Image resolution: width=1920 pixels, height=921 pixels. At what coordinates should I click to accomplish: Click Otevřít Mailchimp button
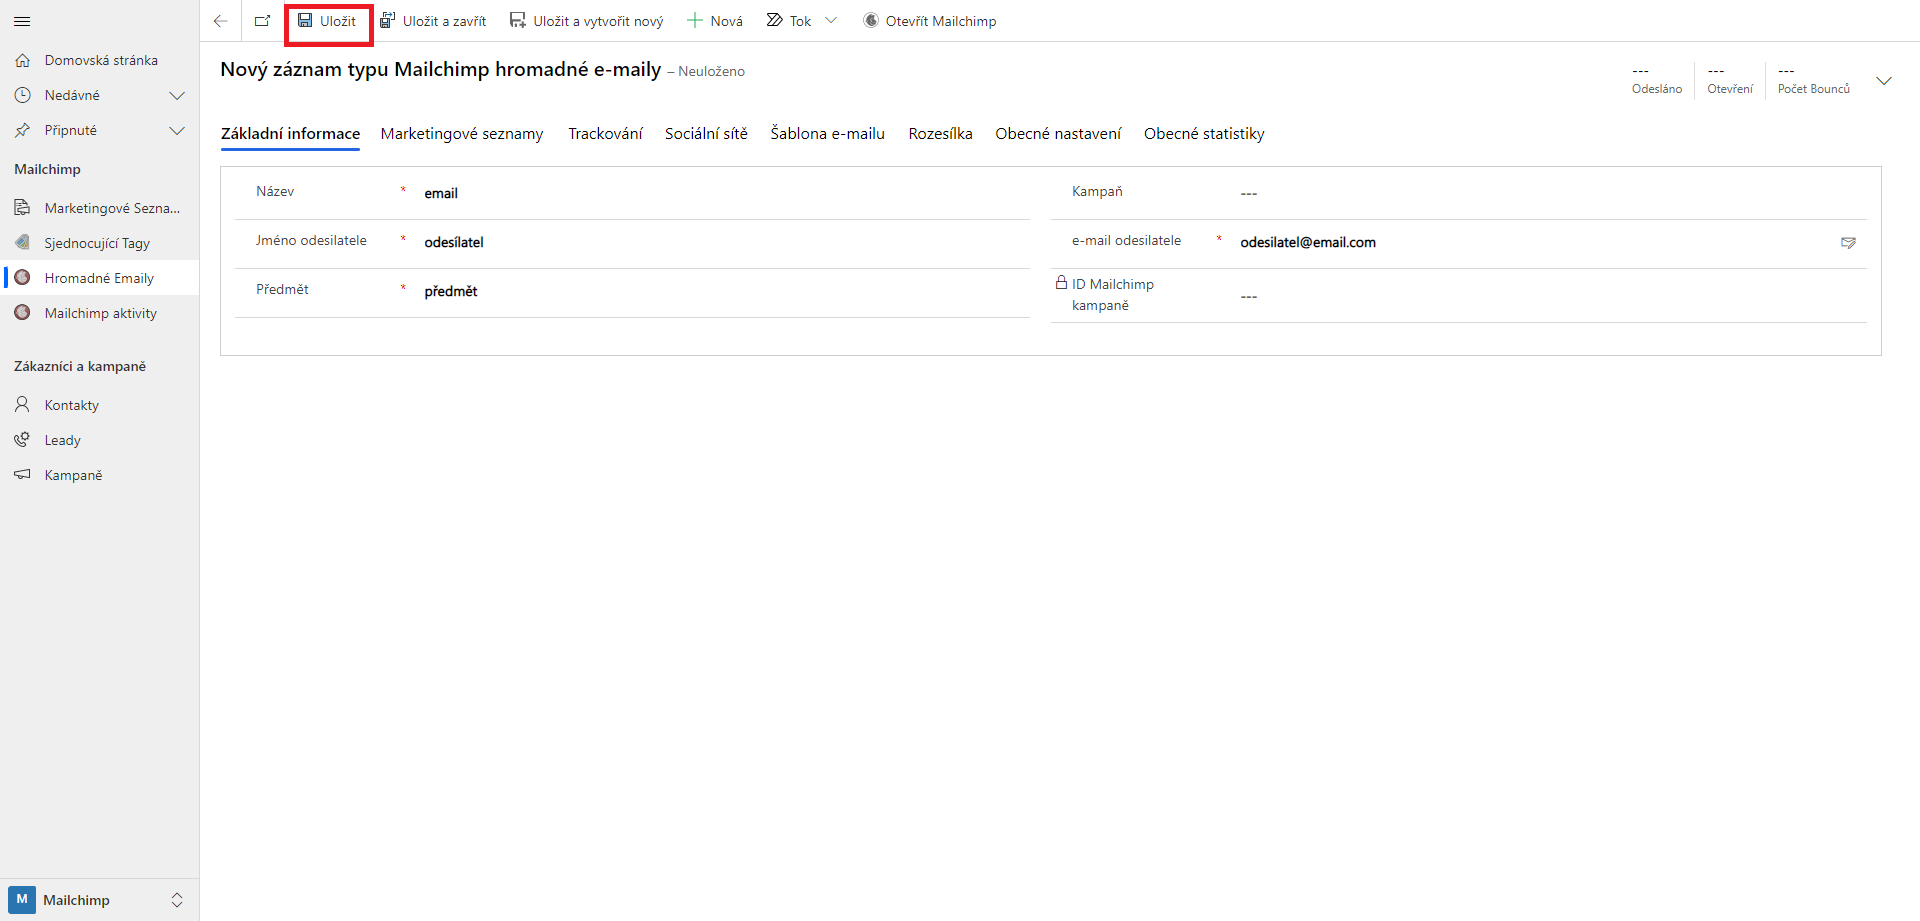pyautogui.click(x=929, y=21)
